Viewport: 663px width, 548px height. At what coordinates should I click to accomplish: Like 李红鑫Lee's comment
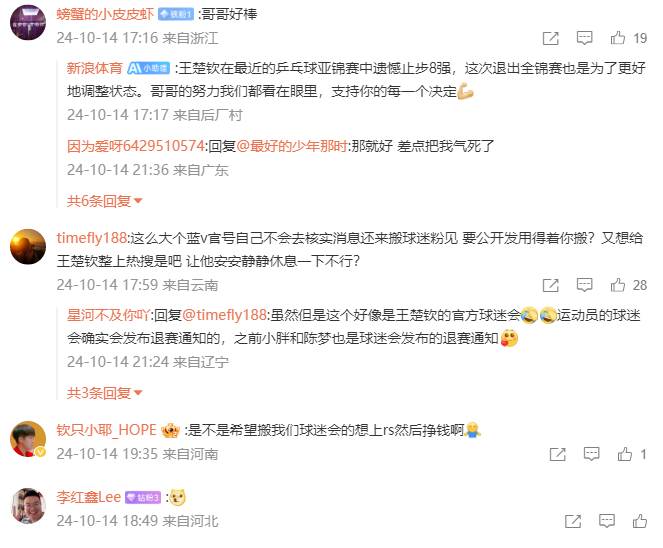tap(640, 521)
